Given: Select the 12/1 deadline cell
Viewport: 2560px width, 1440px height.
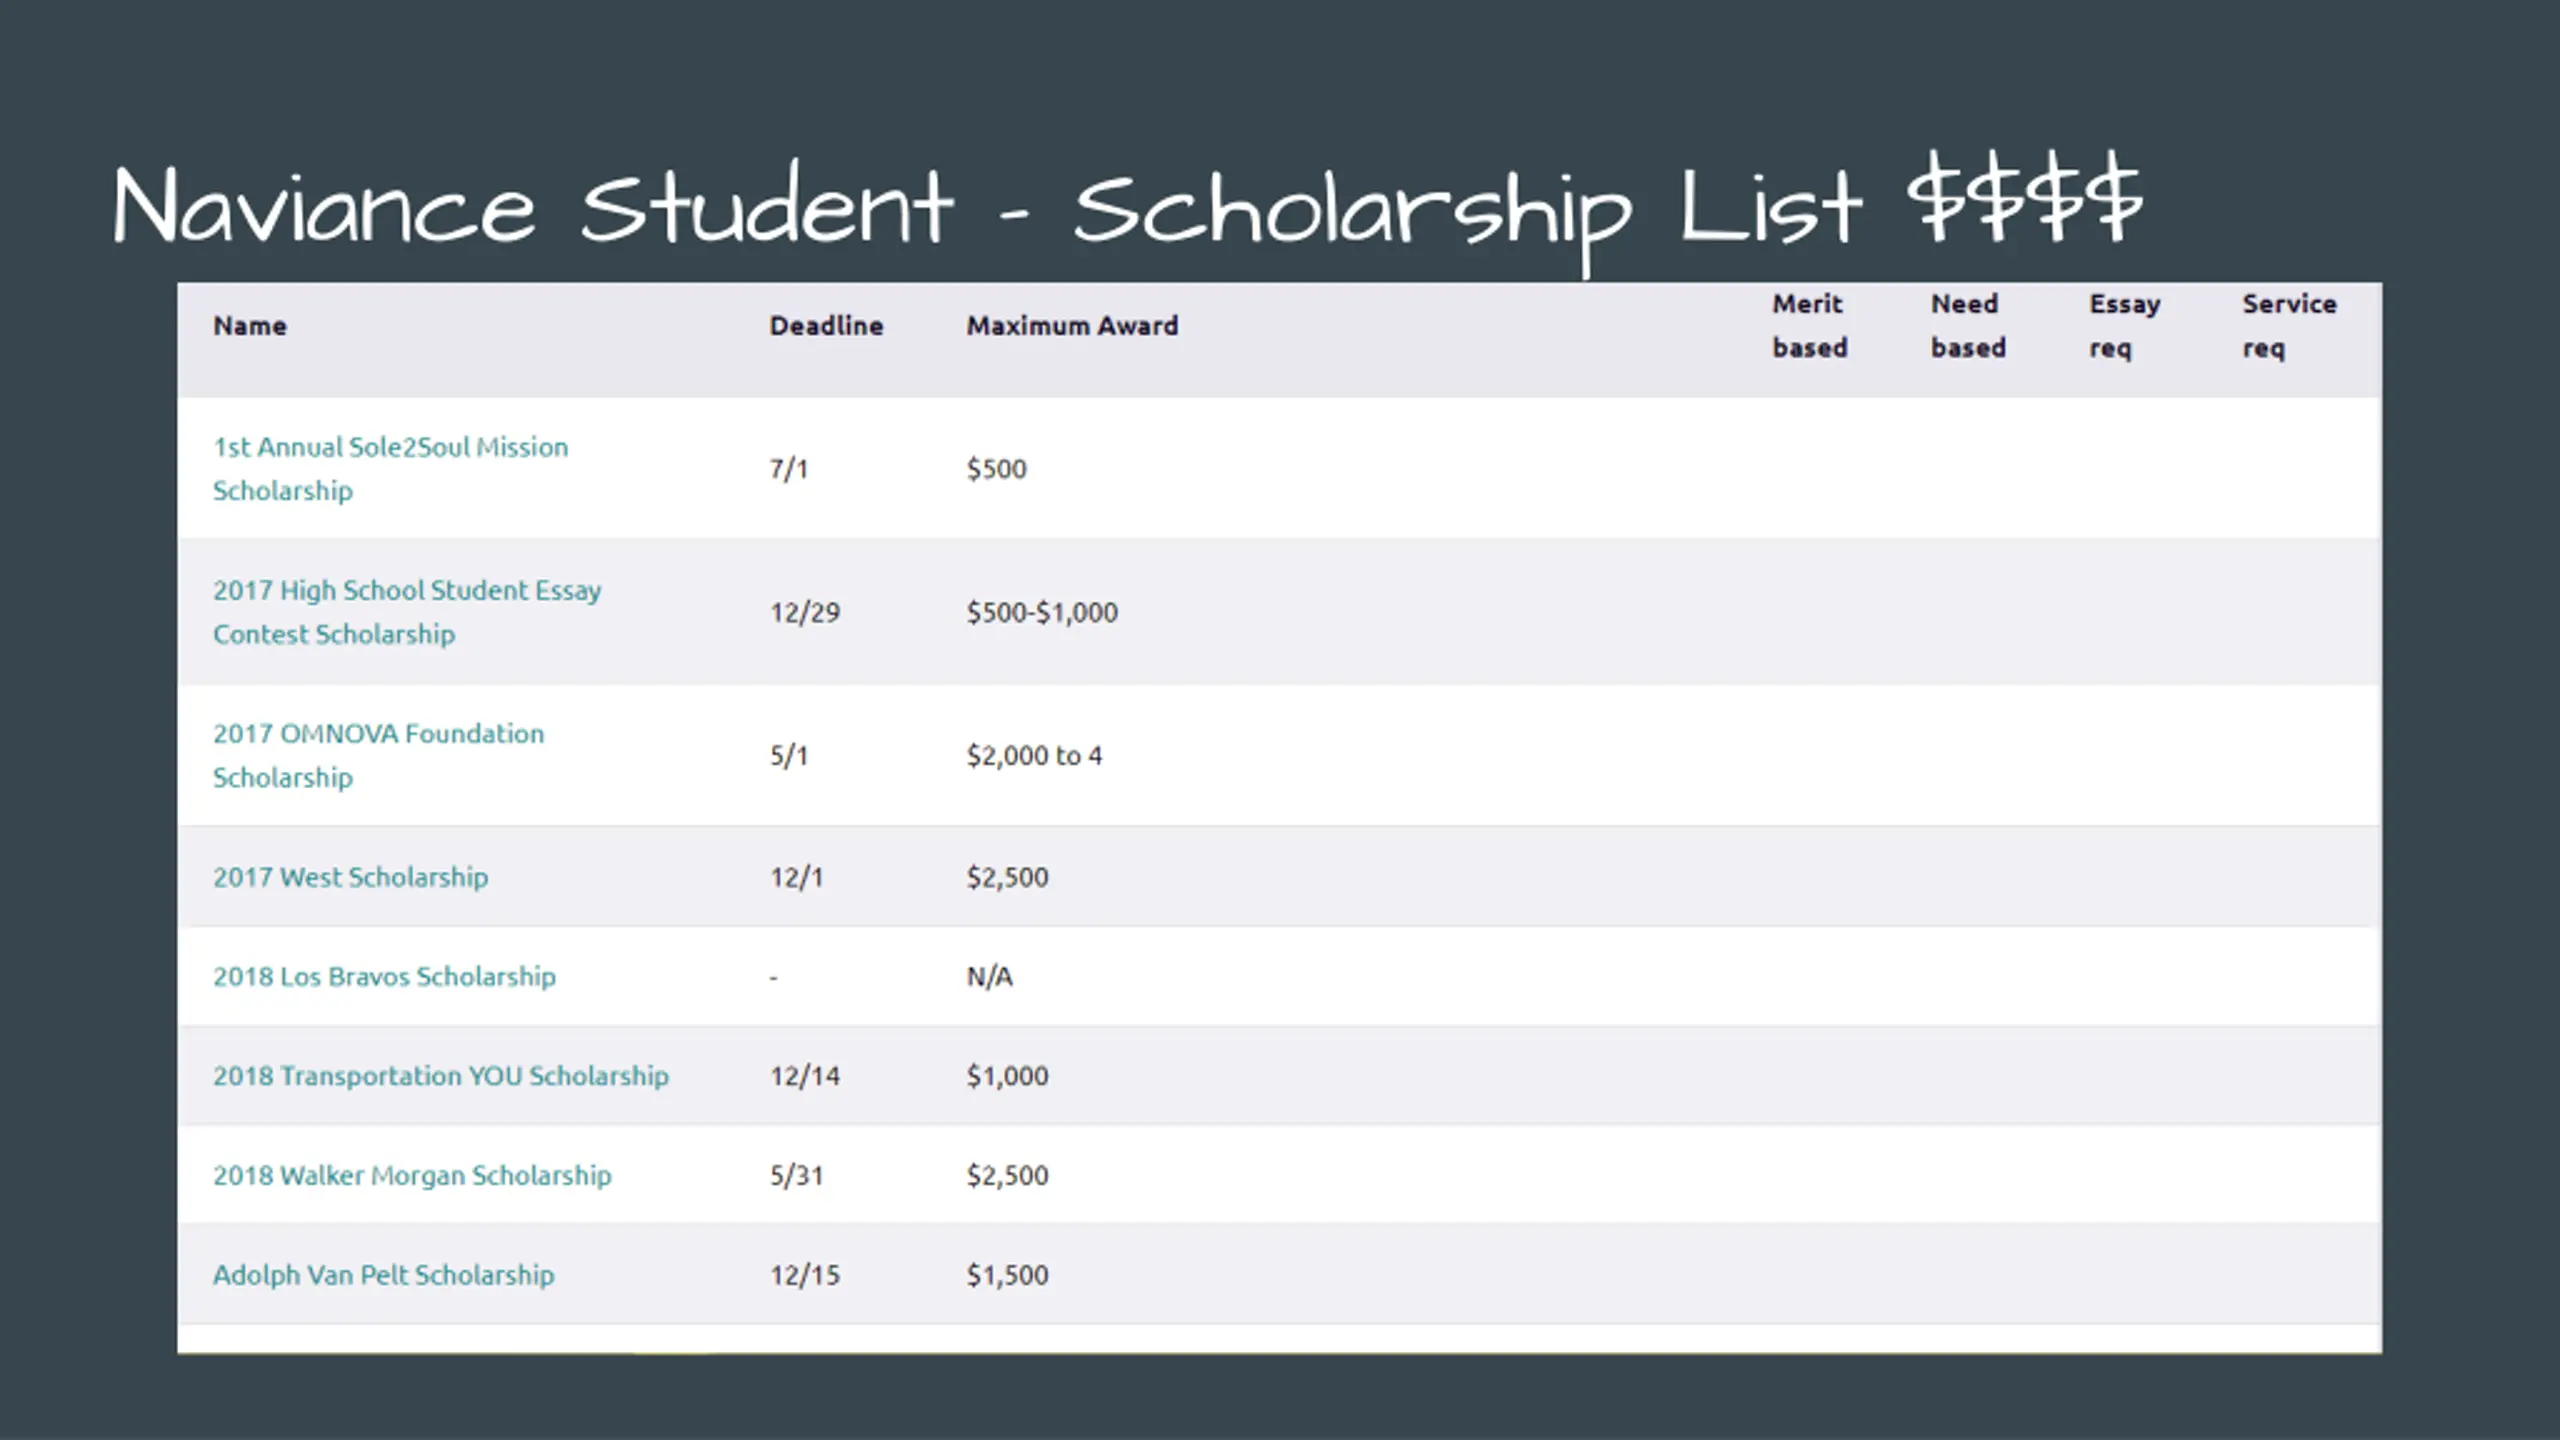Looking at the screenshot, I should coord(796,877).
